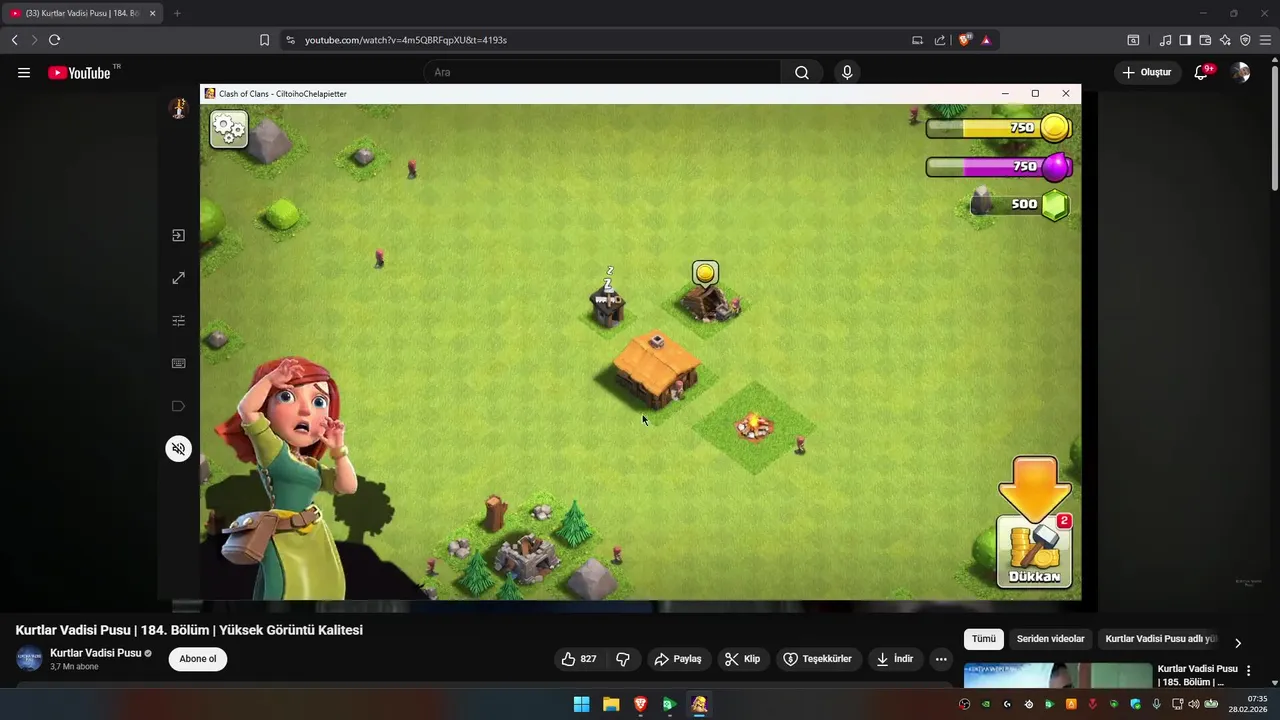Collect the gold coin above the mine

(705, 273)
